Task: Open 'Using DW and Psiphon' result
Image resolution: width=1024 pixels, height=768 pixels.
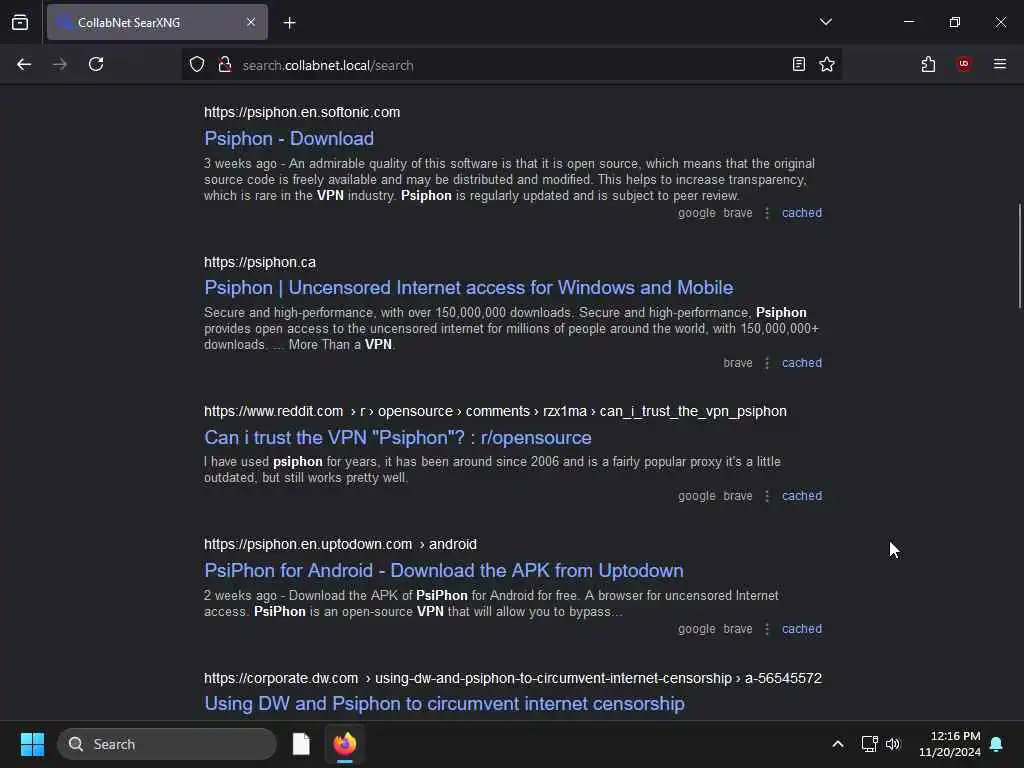Action: point(444,703)
